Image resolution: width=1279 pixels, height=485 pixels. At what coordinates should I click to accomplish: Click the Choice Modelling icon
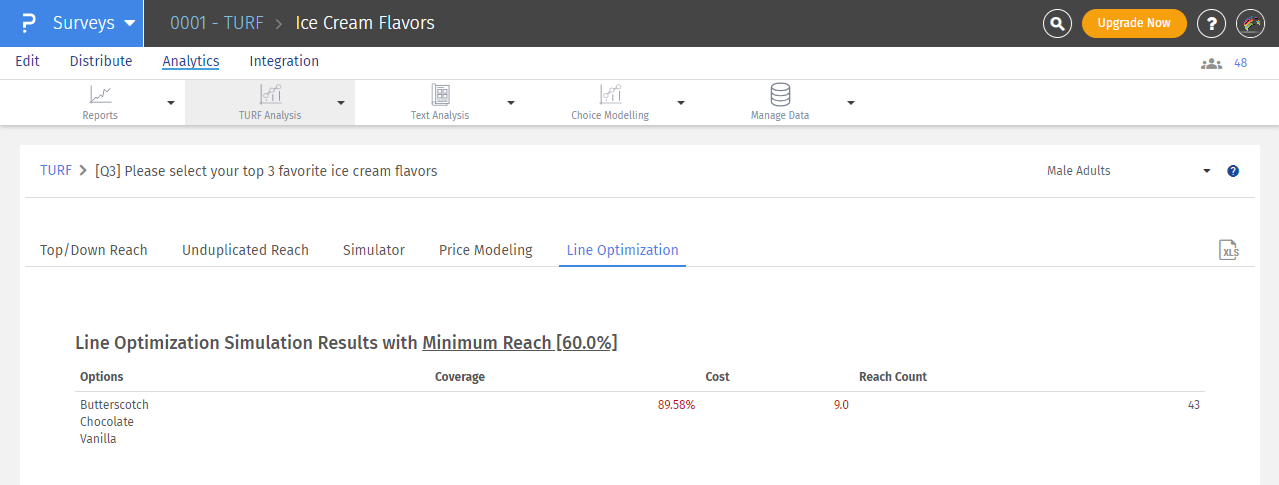pos(610,95)
